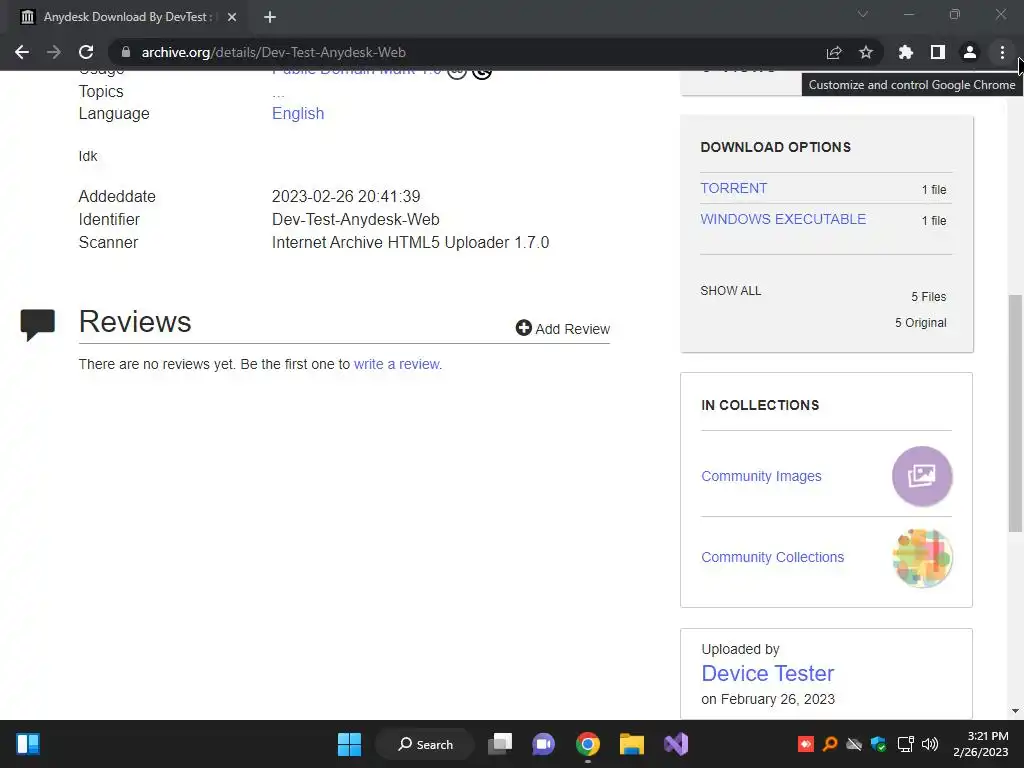The image size is (1024, 768).
Task: Close the Anydesk Download tab
Action: tap(232, 17)
